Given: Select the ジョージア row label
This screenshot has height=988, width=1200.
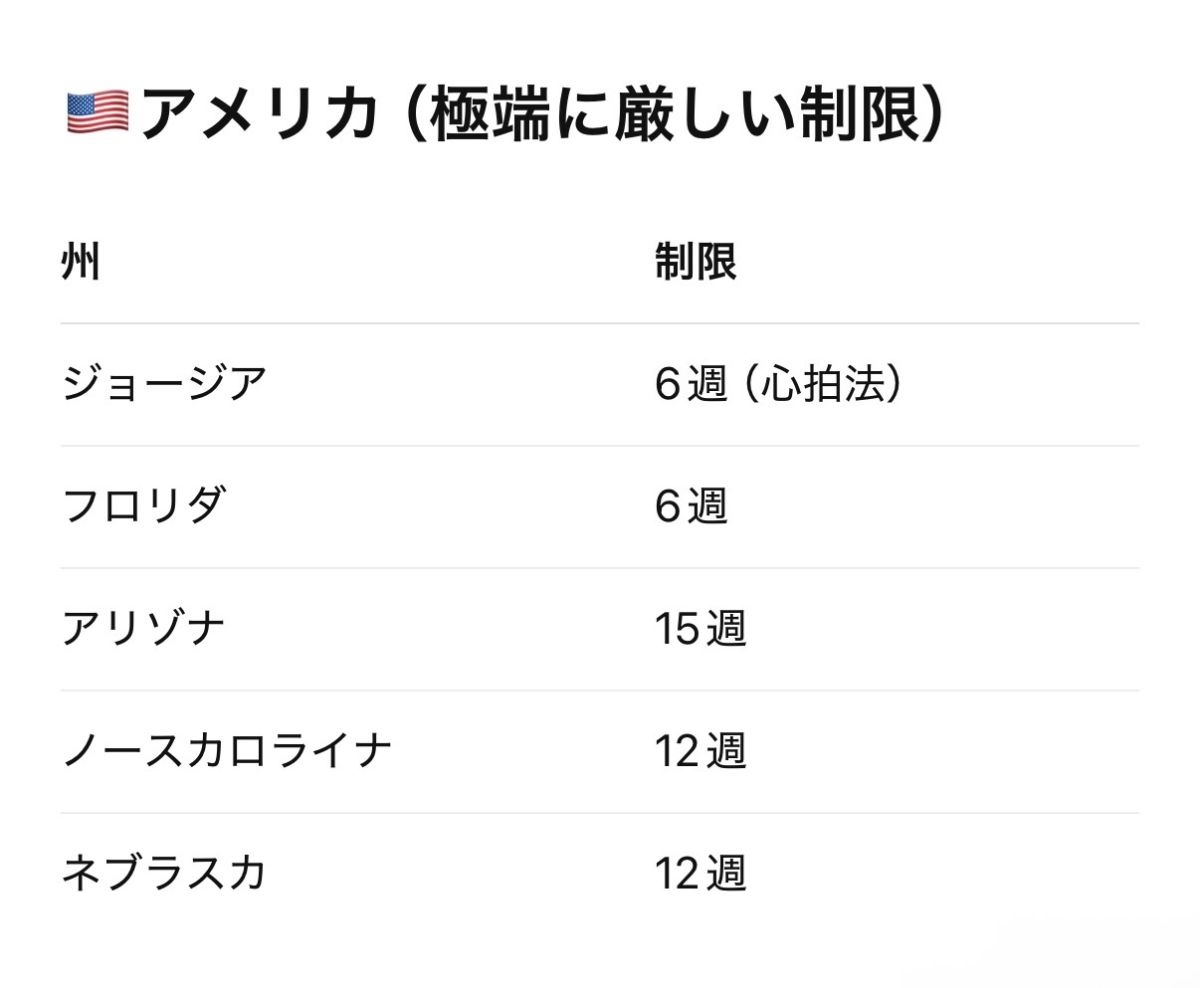Looking at the screenshot, I should point(164,385).
